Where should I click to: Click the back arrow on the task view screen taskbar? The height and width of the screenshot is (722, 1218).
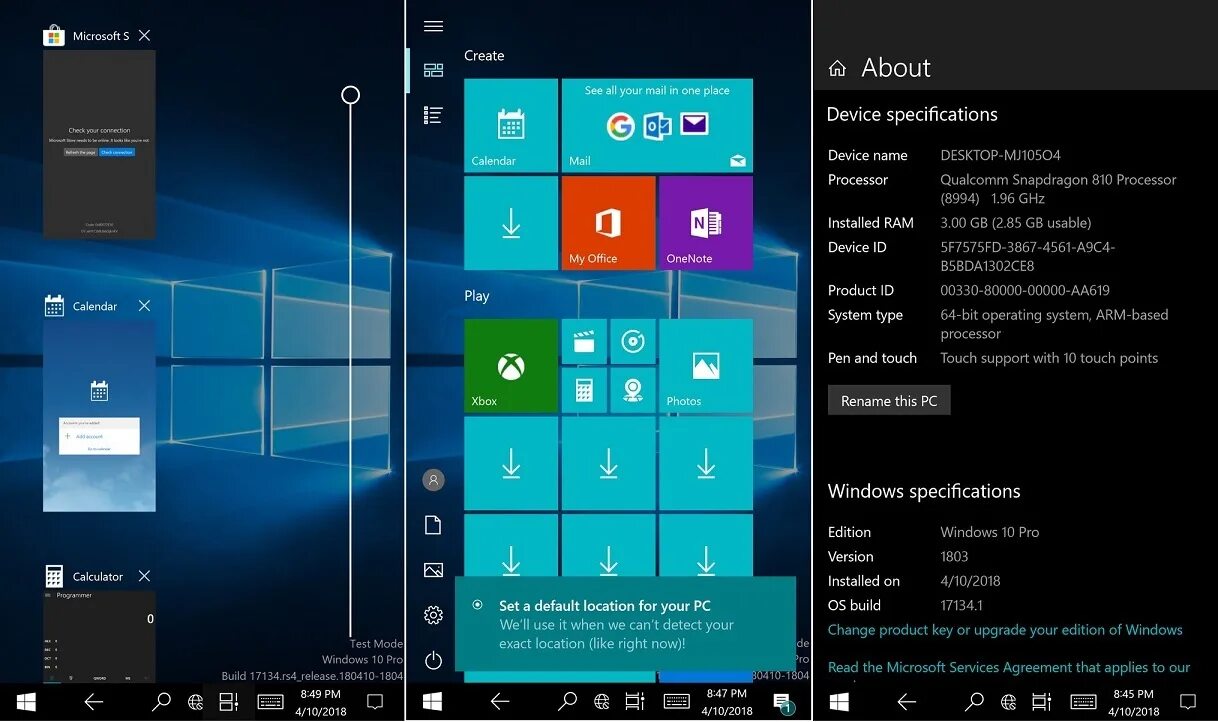click(x=93, y=702)
